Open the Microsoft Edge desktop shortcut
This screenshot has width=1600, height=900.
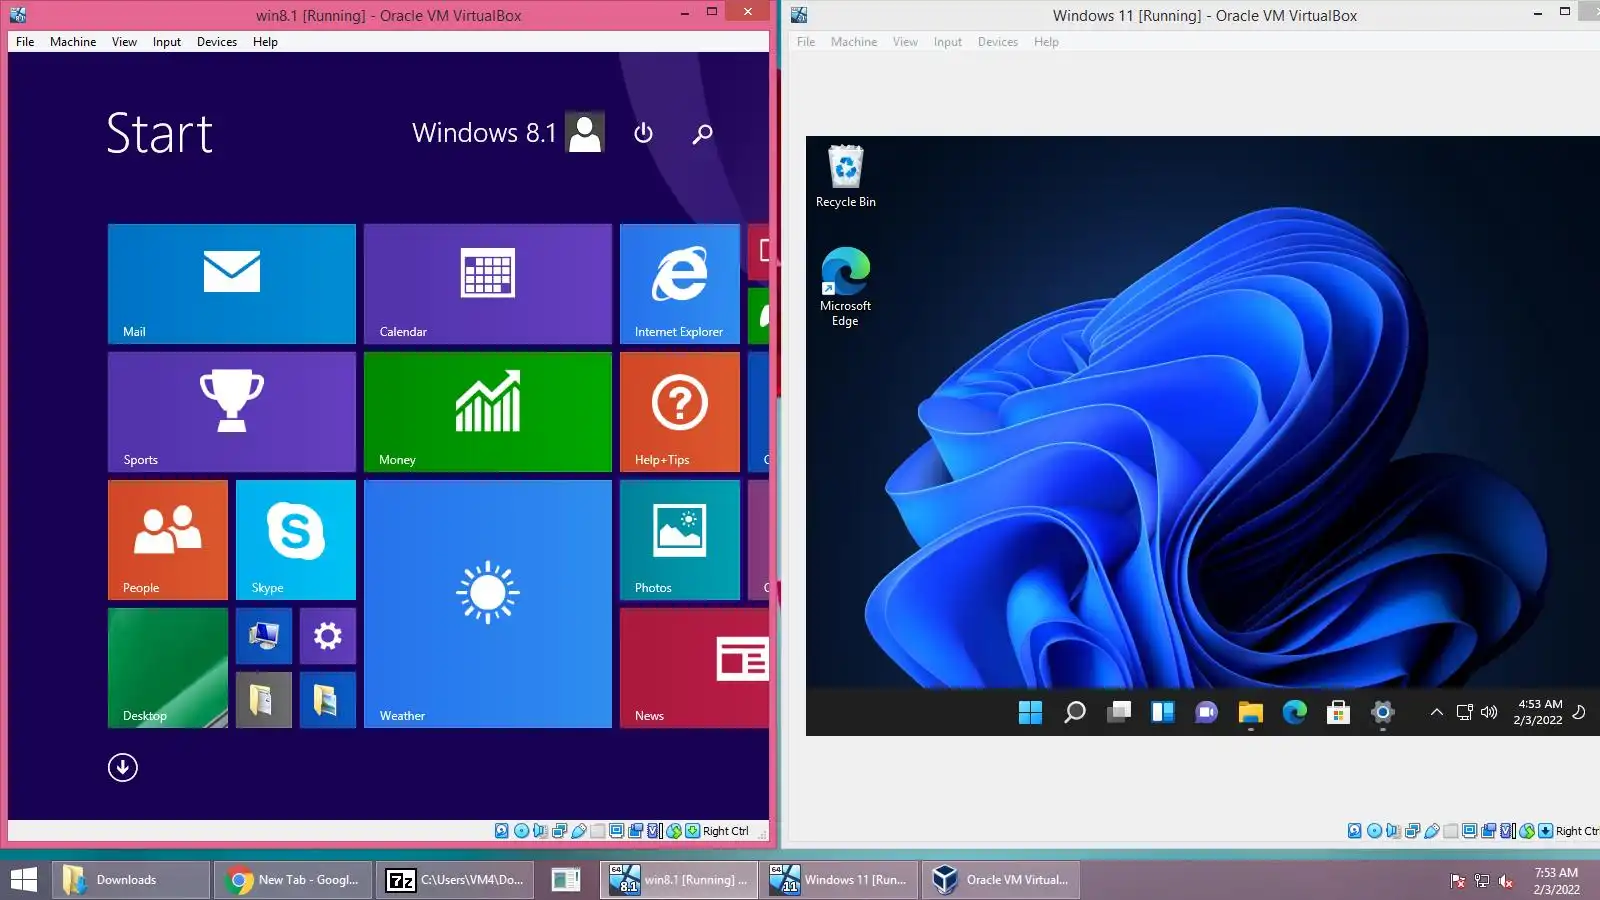click(846, 287)
